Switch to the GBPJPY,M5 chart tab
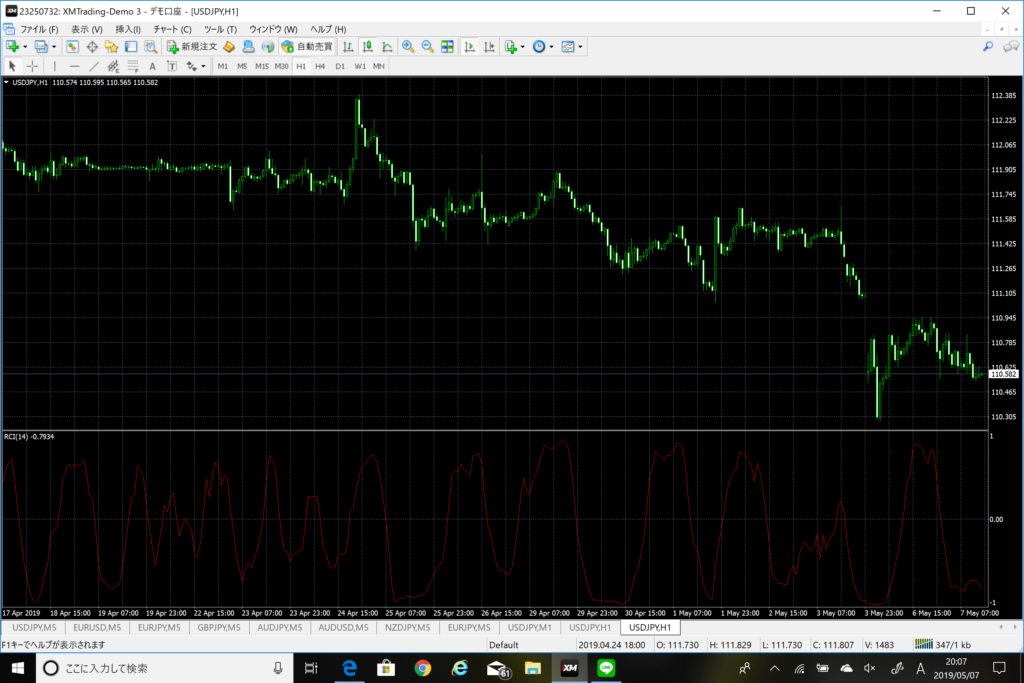The height and width of the screenshot is (683, 1024). (219, 627)
